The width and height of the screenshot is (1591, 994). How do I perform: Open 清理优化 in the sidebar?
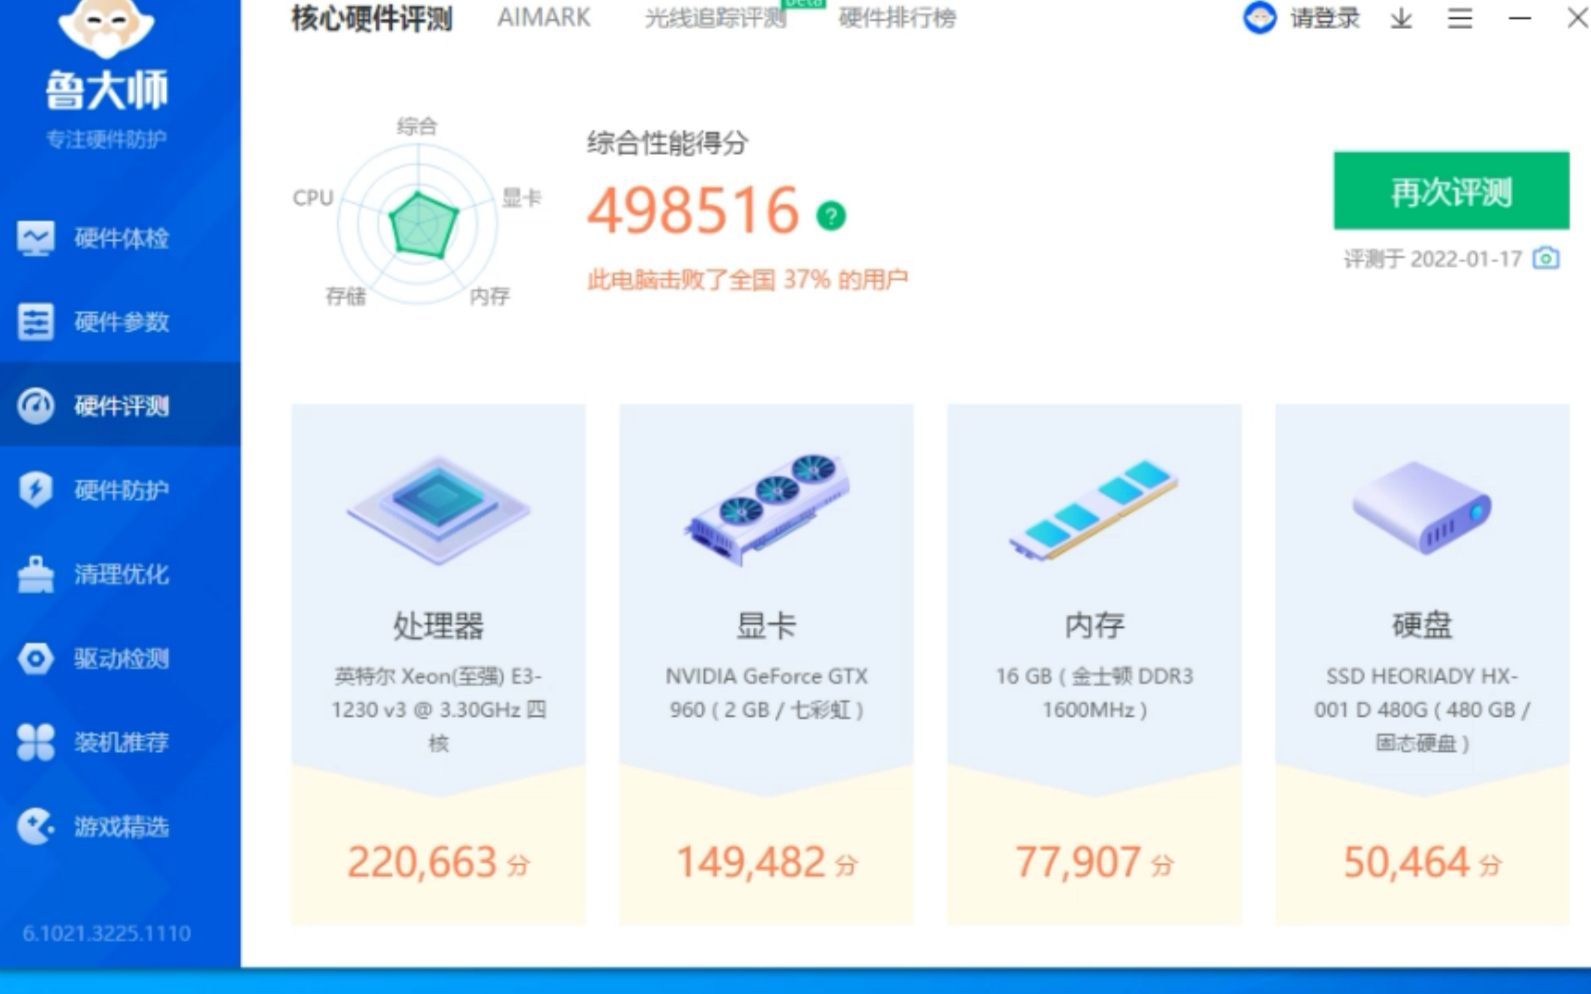click(x=120, y=574)
